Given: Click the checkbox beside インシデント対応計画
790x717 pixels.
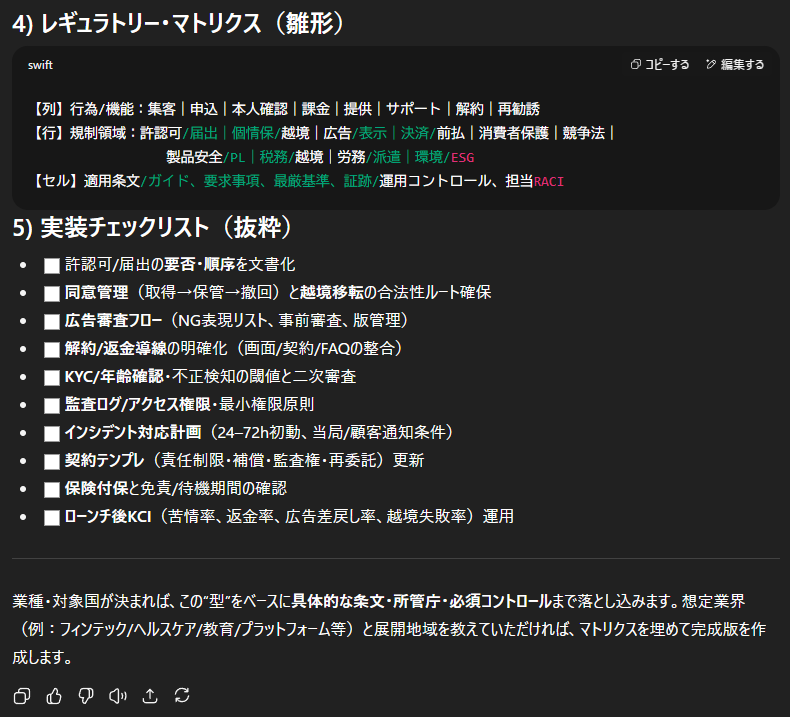Looking at the screenshot, I should pyautogui.click(x=52, y=434).
